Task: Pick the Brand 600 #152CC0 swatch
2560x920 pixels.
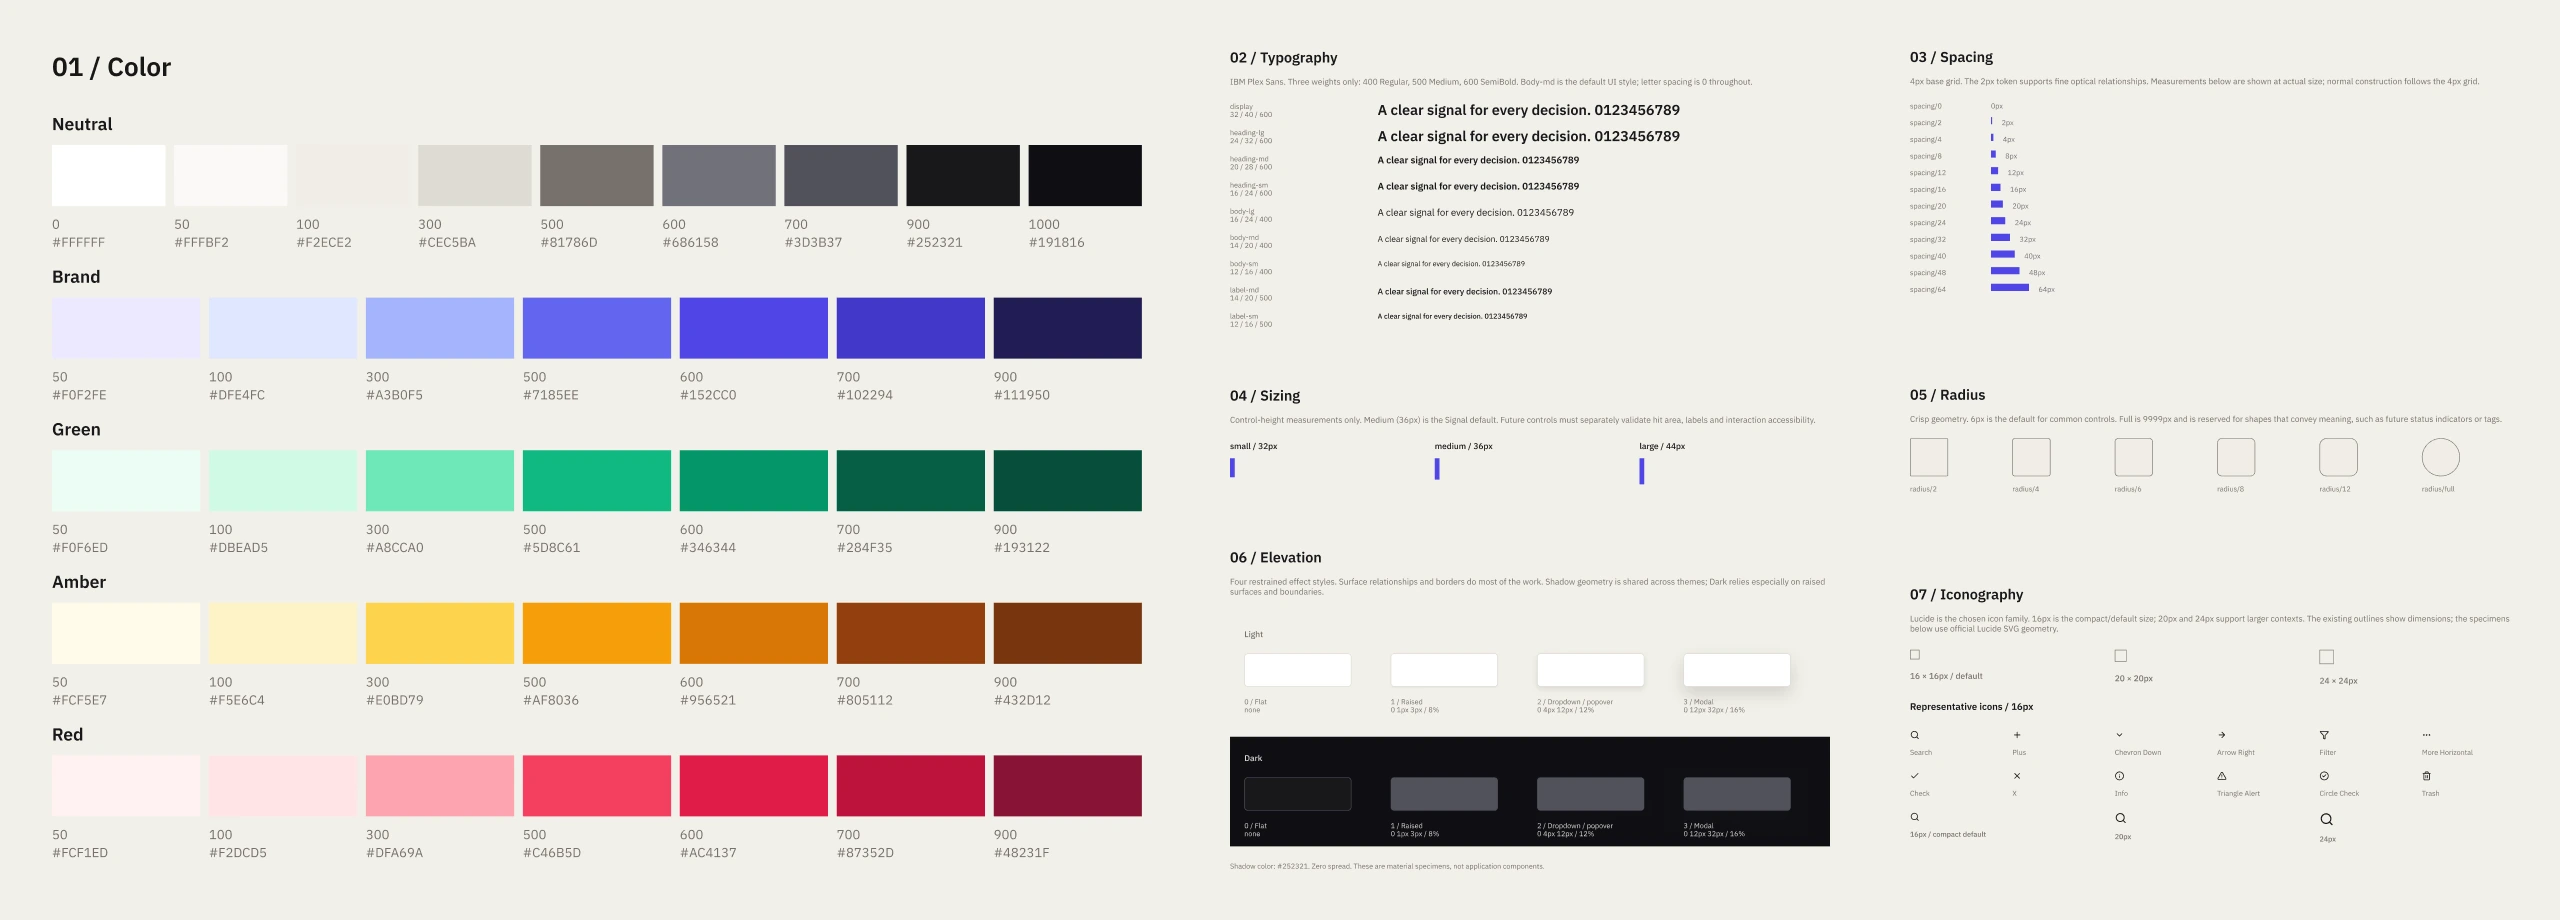Action: [x=754, y=328]
